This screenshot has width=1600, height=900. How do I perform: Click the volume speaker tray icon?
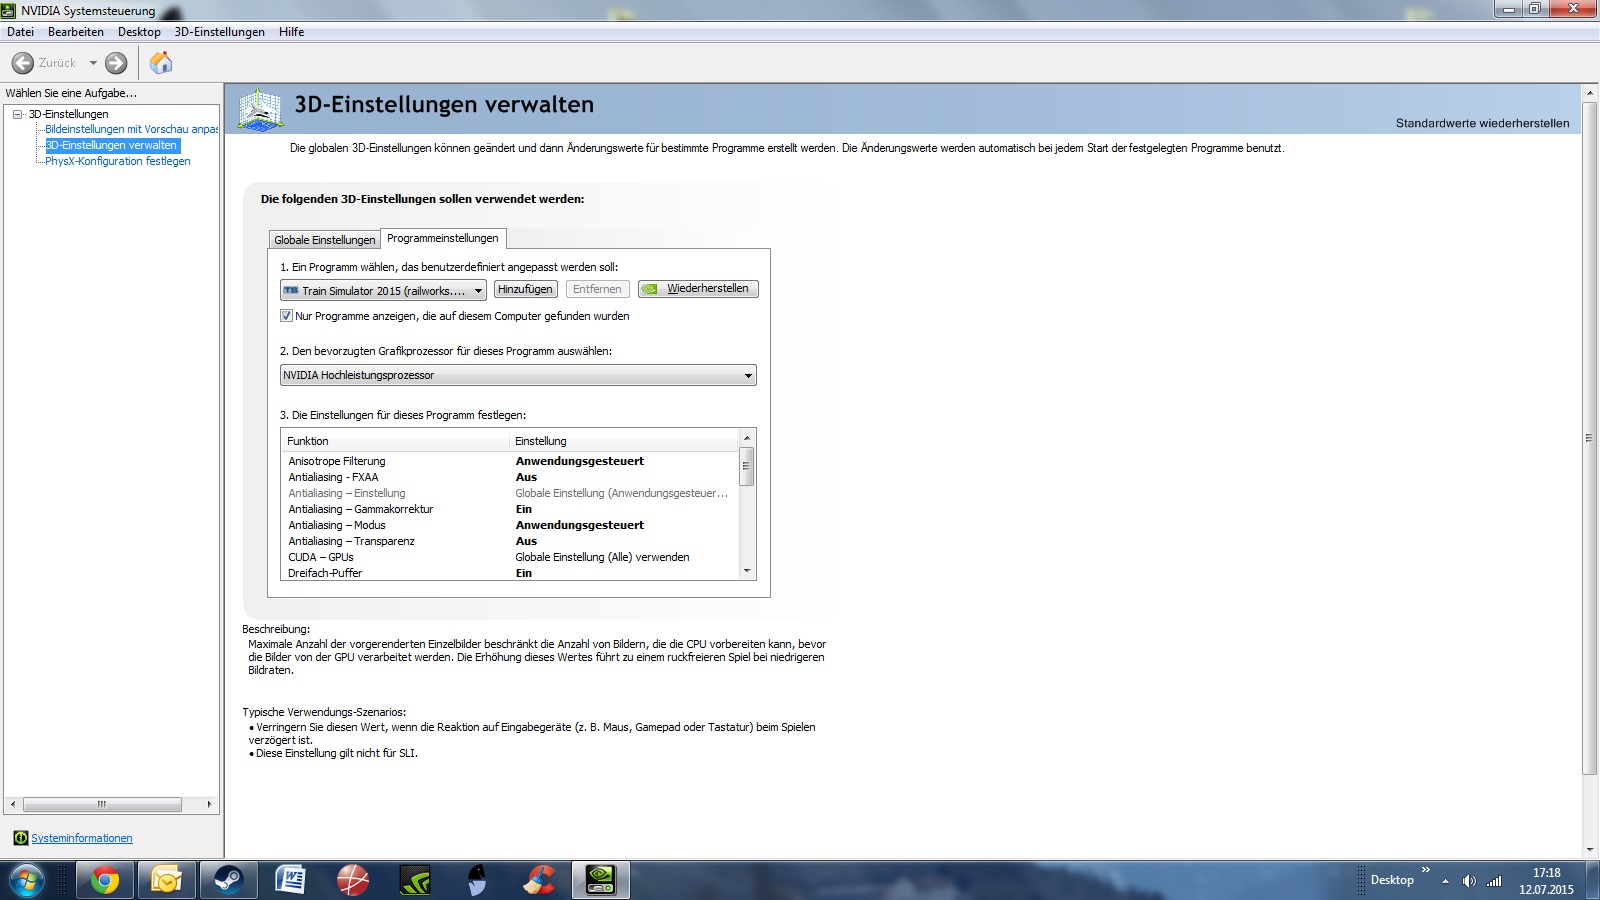pos(1468,881)
